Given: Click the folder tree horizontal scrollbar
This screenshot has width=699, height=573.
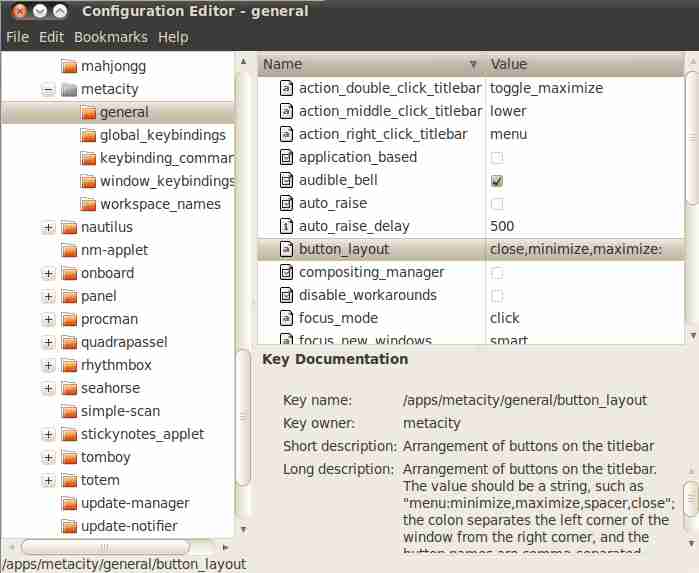Looking at the screenshot, I should coord(106,547).
